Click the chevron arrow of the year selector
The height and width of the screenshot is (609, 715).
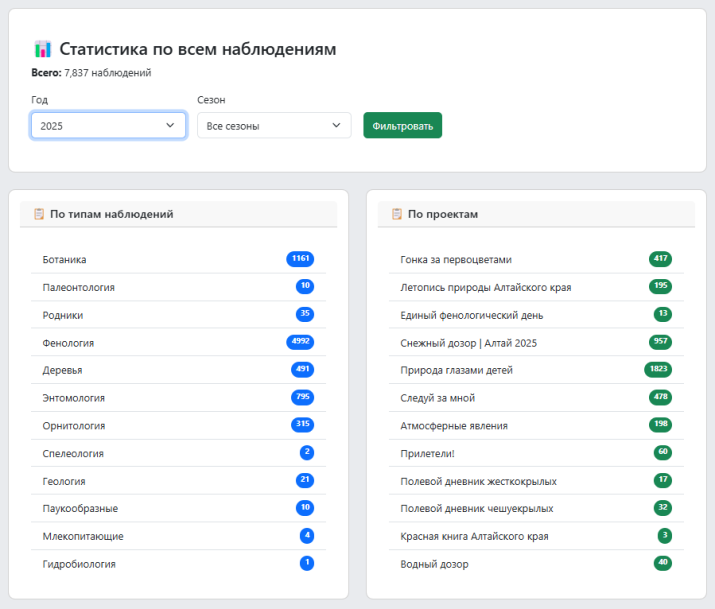coord(170,126)
